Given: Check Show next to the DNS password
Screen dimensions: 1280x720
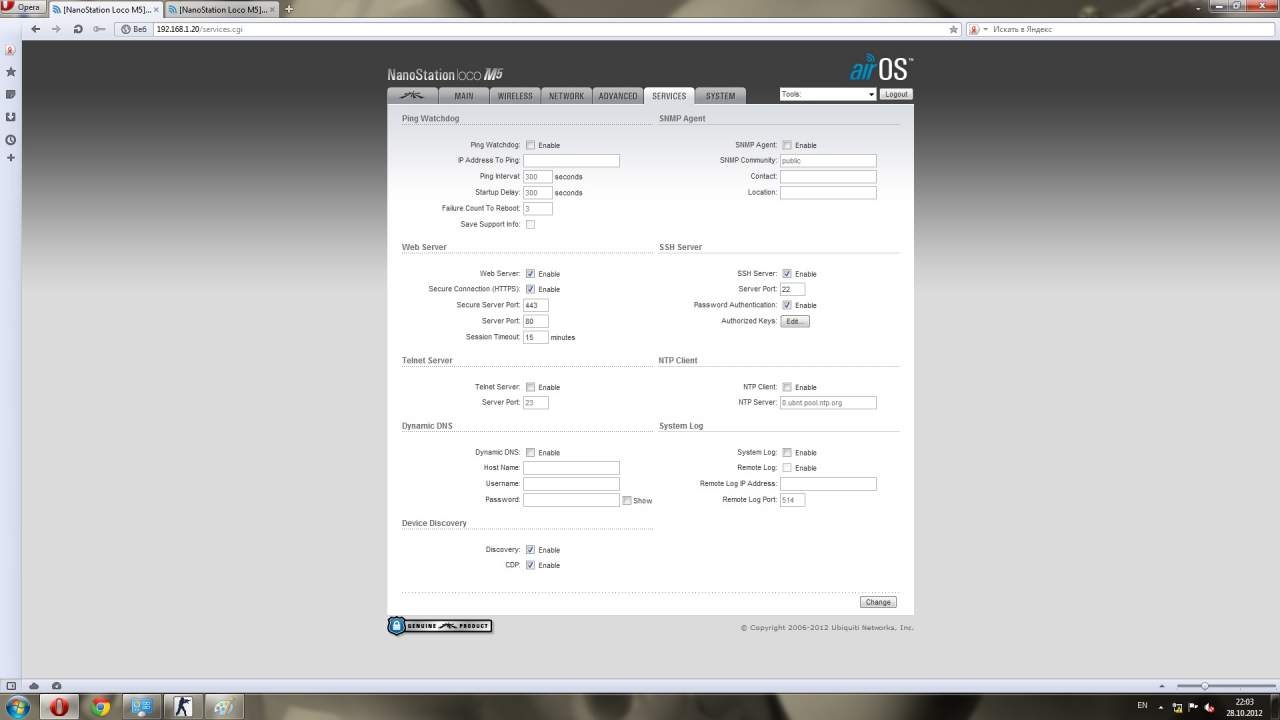Looking at the screenshot, I should coord(627,500).
